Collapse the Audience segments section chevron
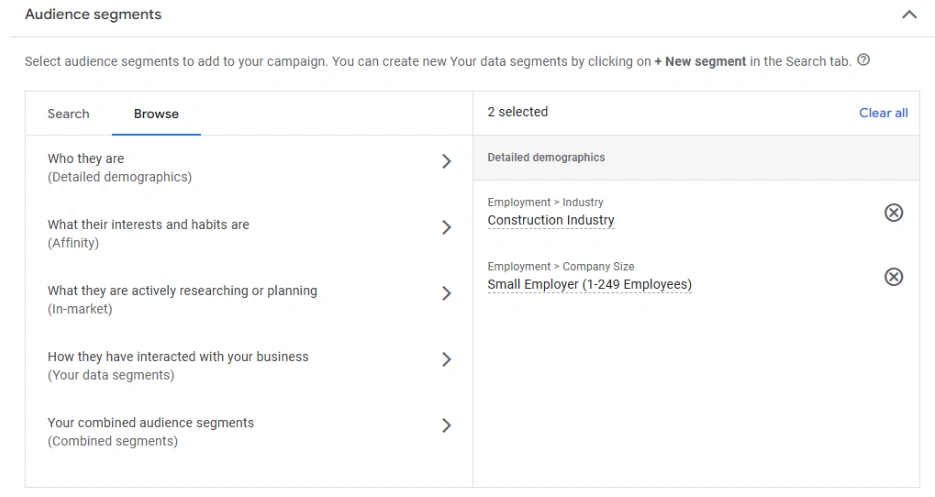 [x=908, y=15]
